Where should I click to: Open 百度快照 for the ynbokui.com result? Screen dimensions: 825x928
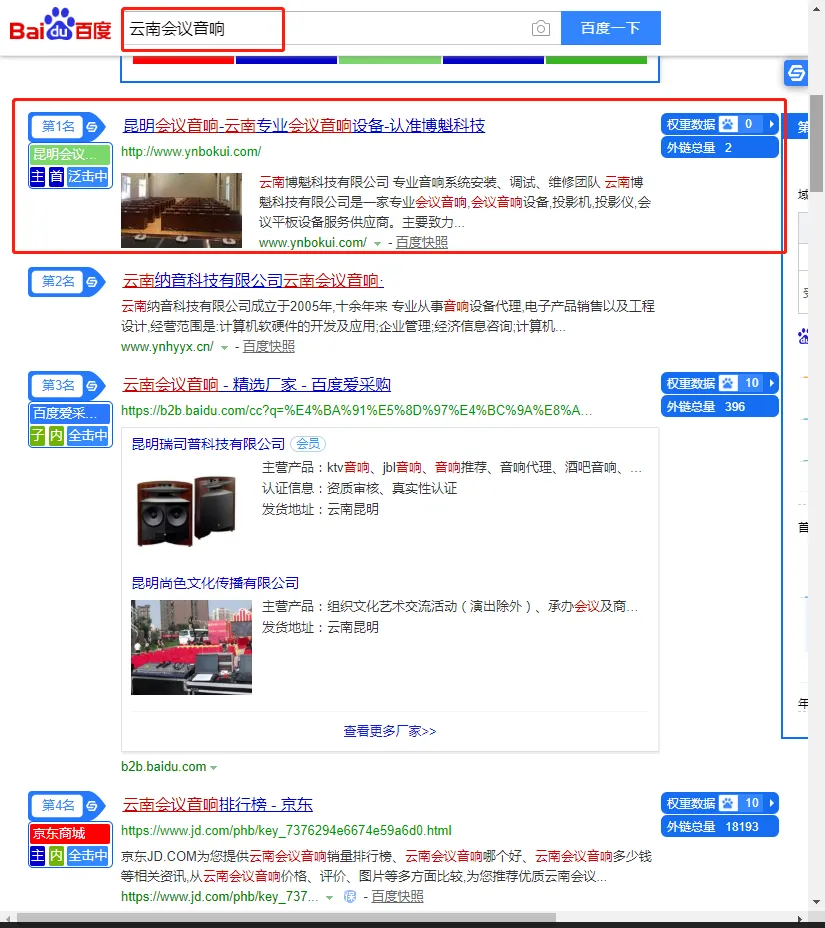pyautogui.click(x=421, y=242)
